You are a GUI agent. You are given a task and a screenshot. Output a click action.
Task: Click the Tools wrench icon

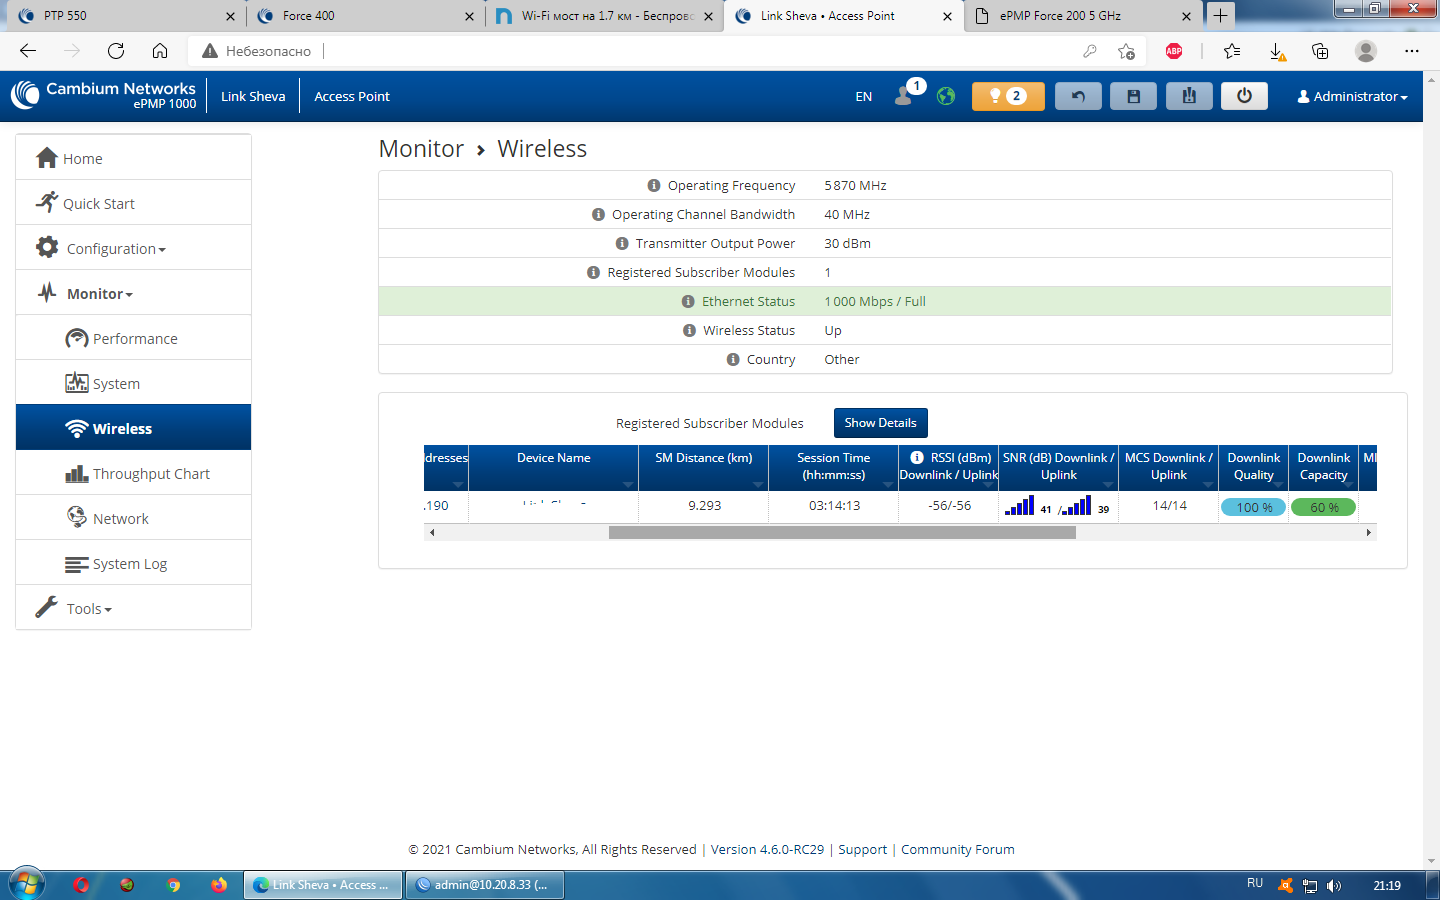coord(47,607)
